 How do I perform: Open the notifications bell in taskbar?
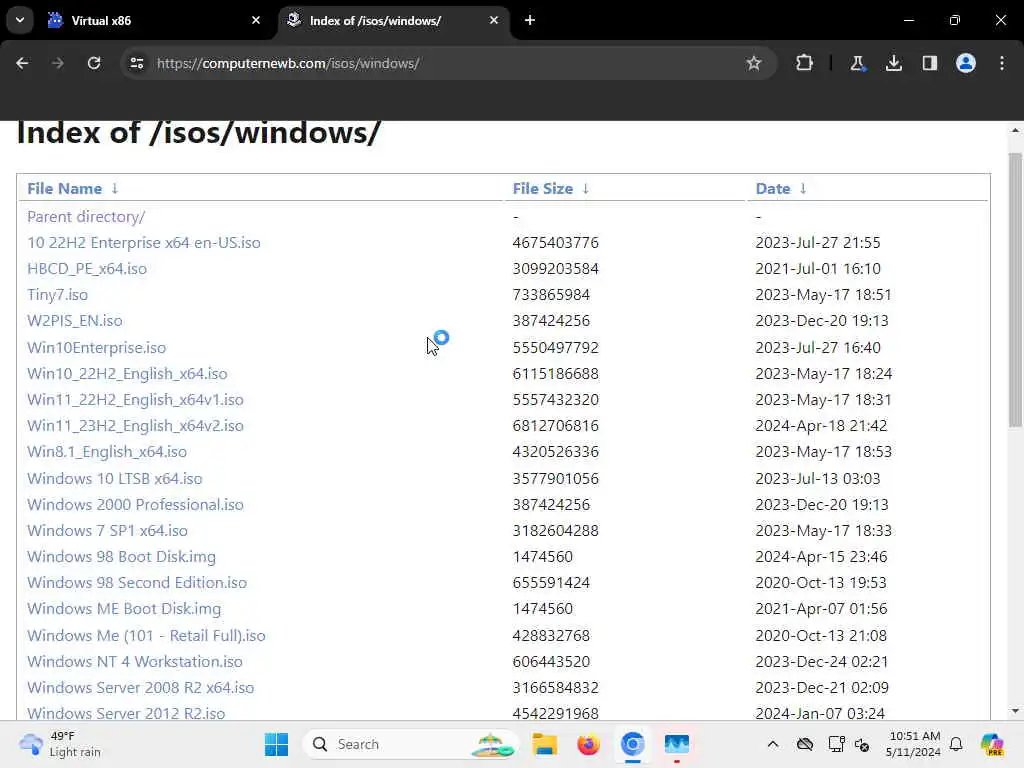coord(956,744)
